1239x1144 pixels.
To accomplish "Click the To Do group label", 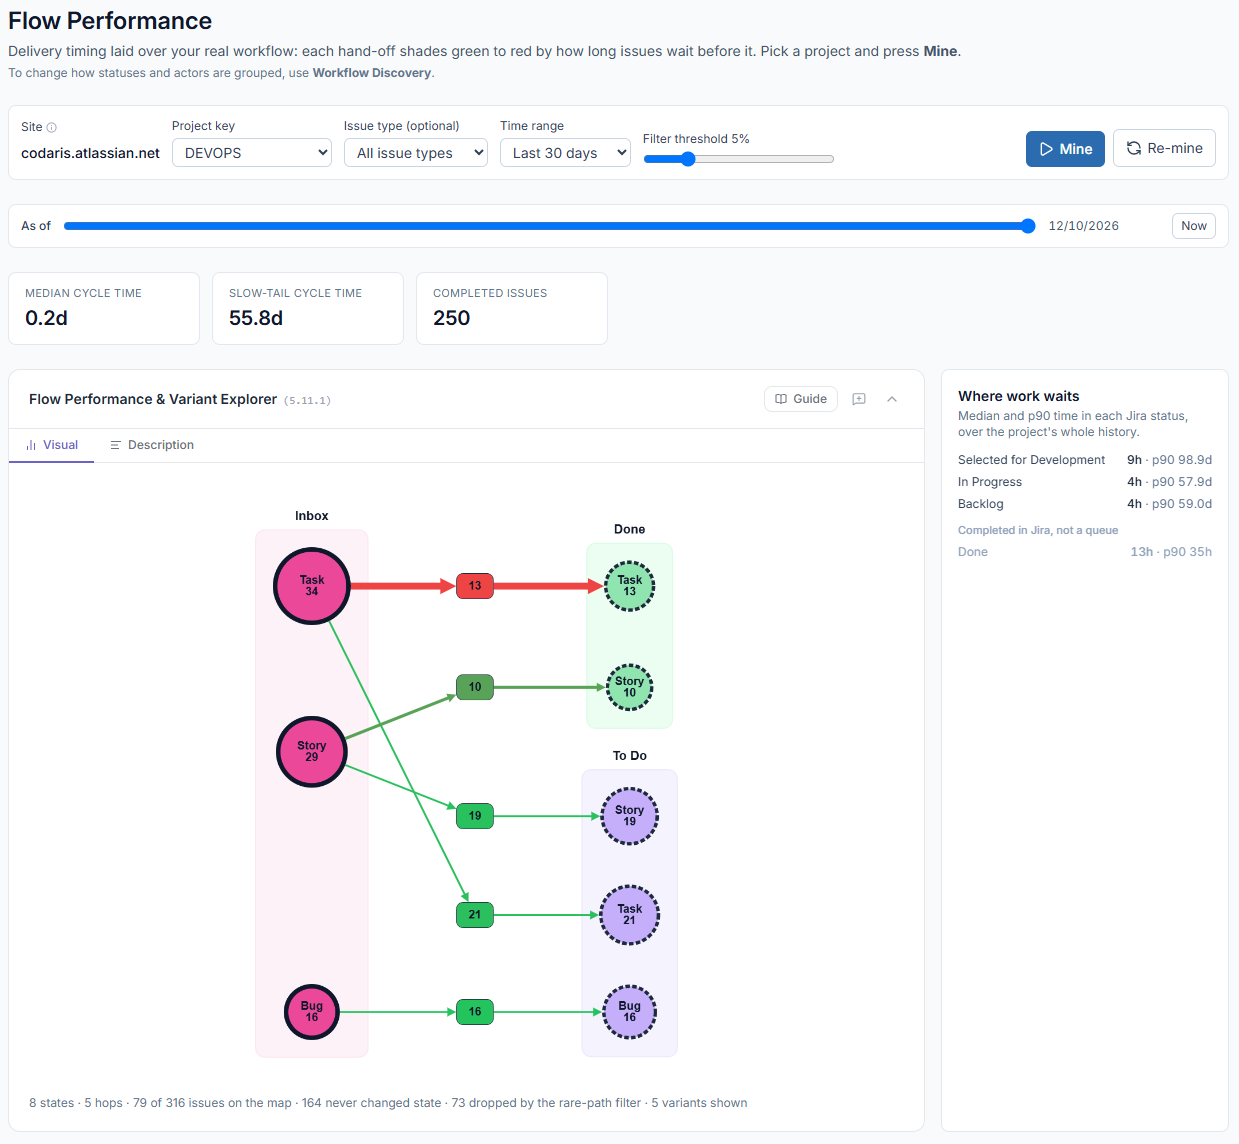I will 630,756.
